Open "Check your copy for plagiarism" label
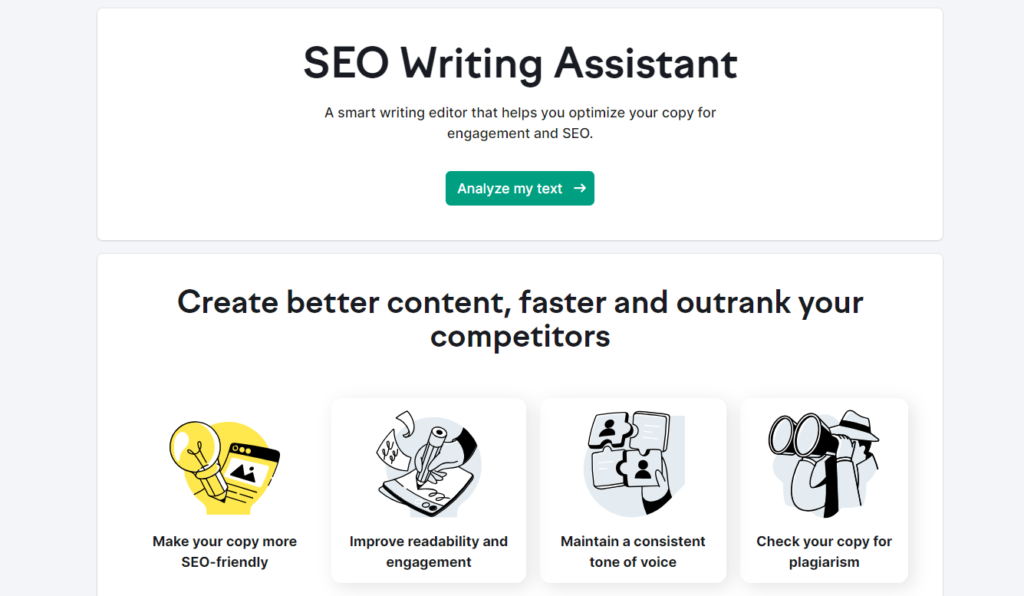 point(824,551)
